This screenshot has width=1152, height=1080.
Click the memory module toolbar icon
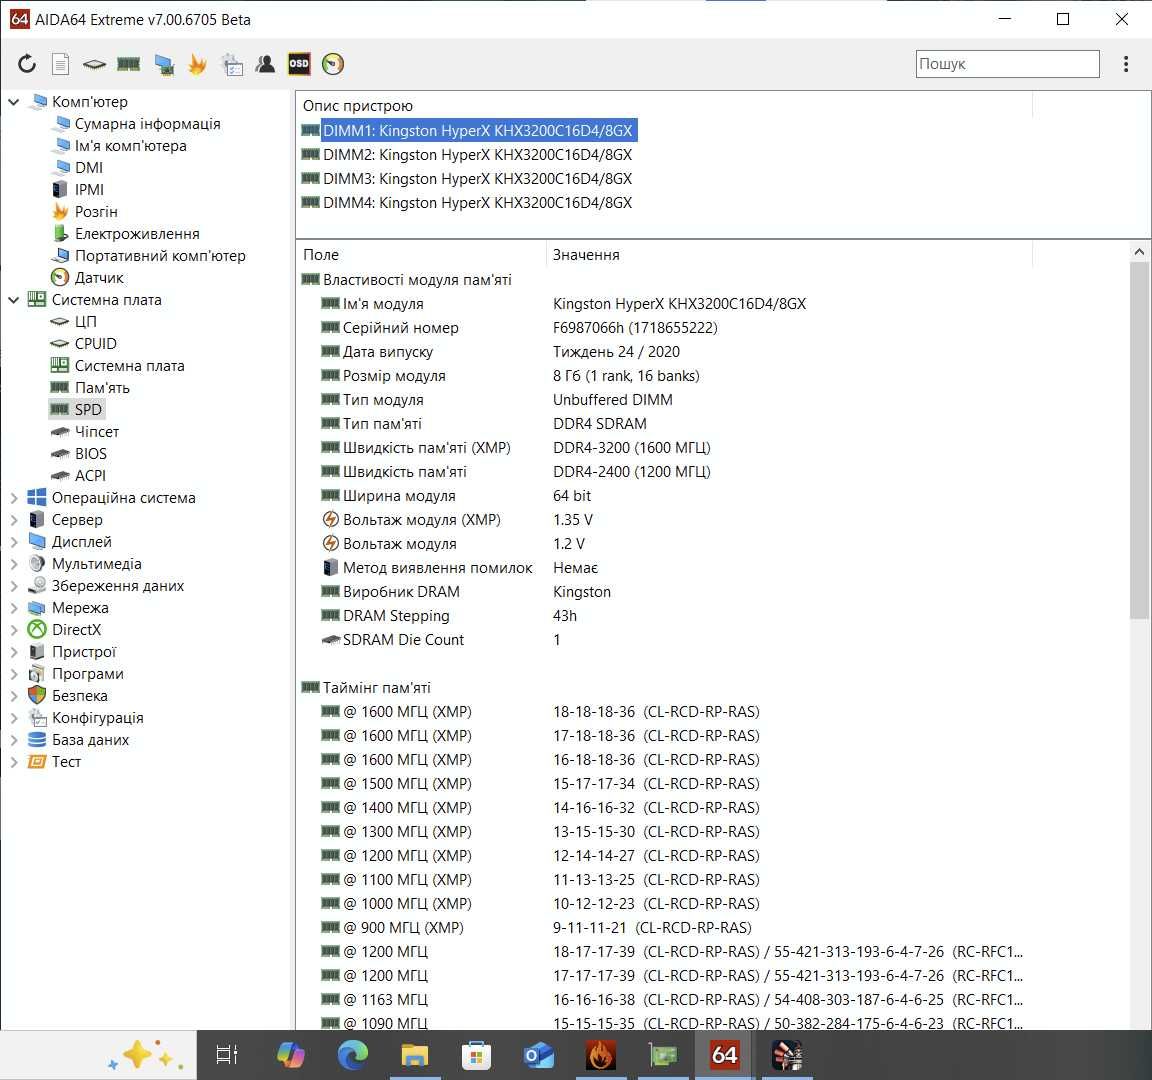[x=129, y=65]
